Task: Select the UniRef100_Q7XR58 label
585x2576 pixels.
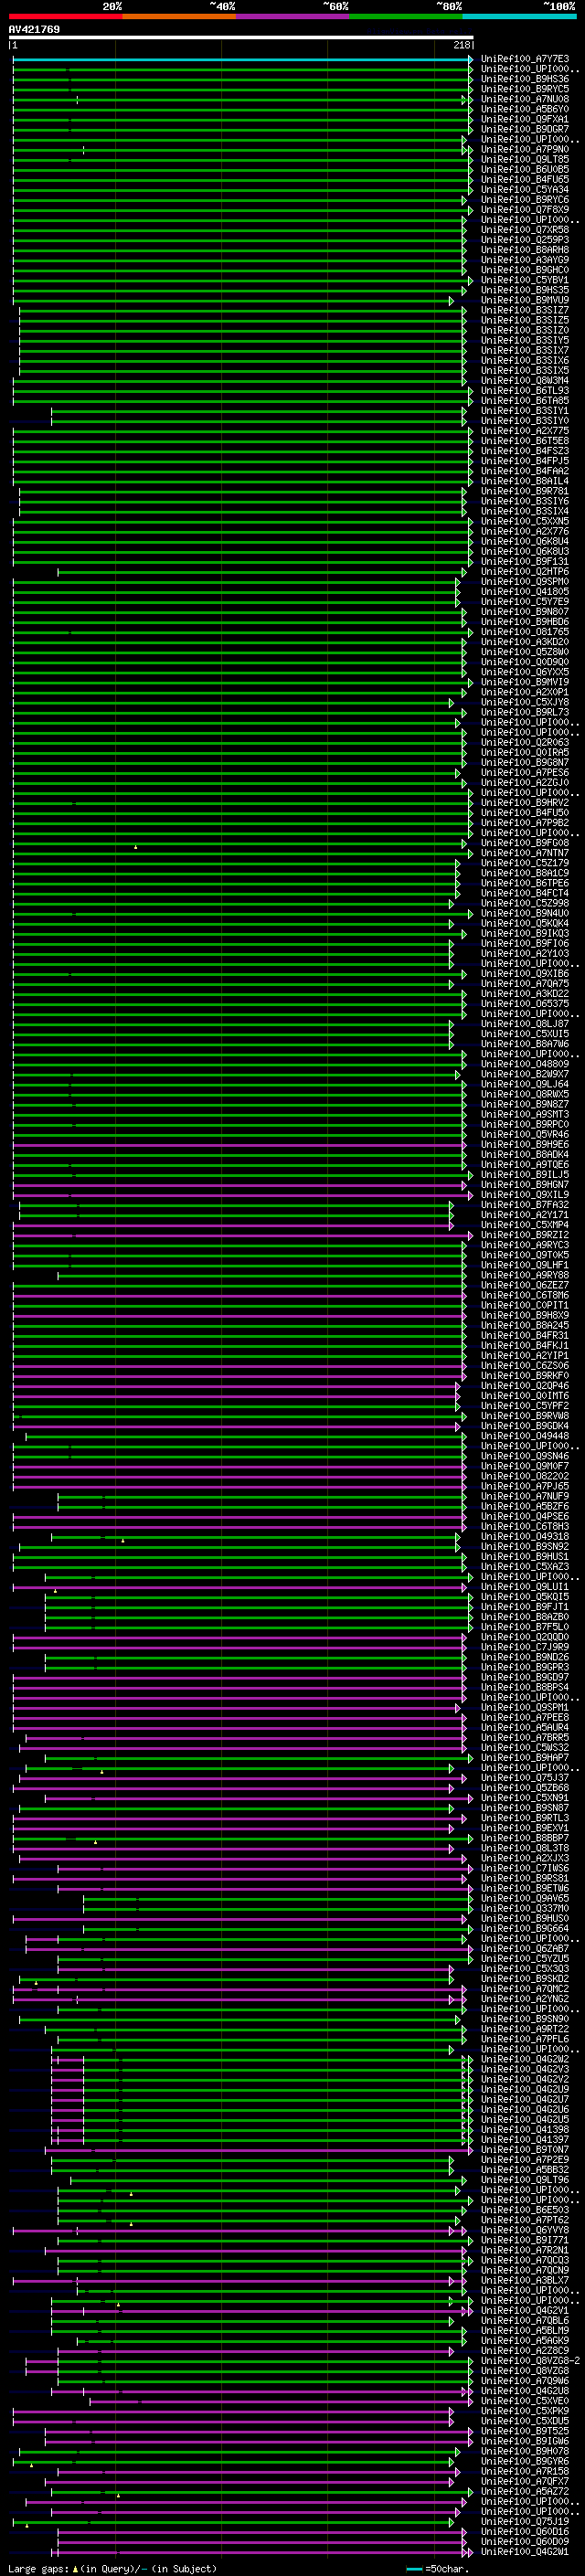Action: pos(525,230)
